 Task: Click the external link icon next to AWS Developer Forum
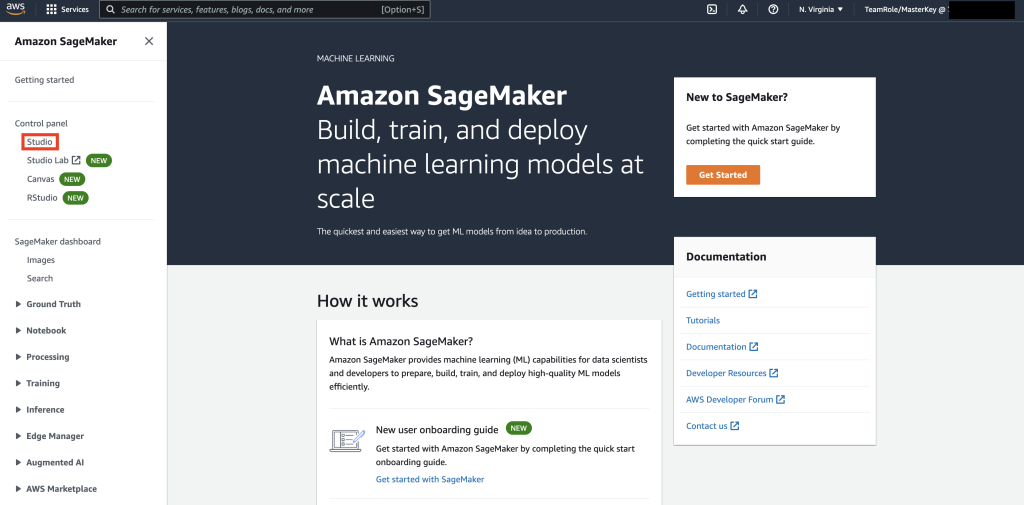tap(780, 399)
